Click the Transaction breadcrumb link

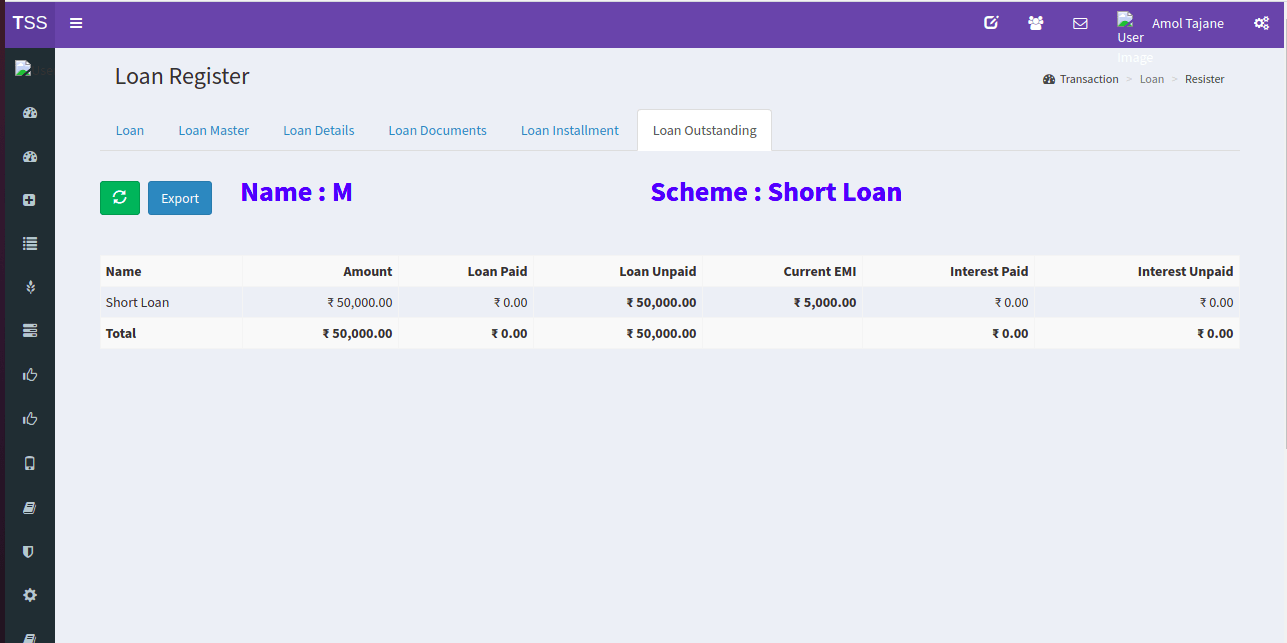coord(1088,79)
